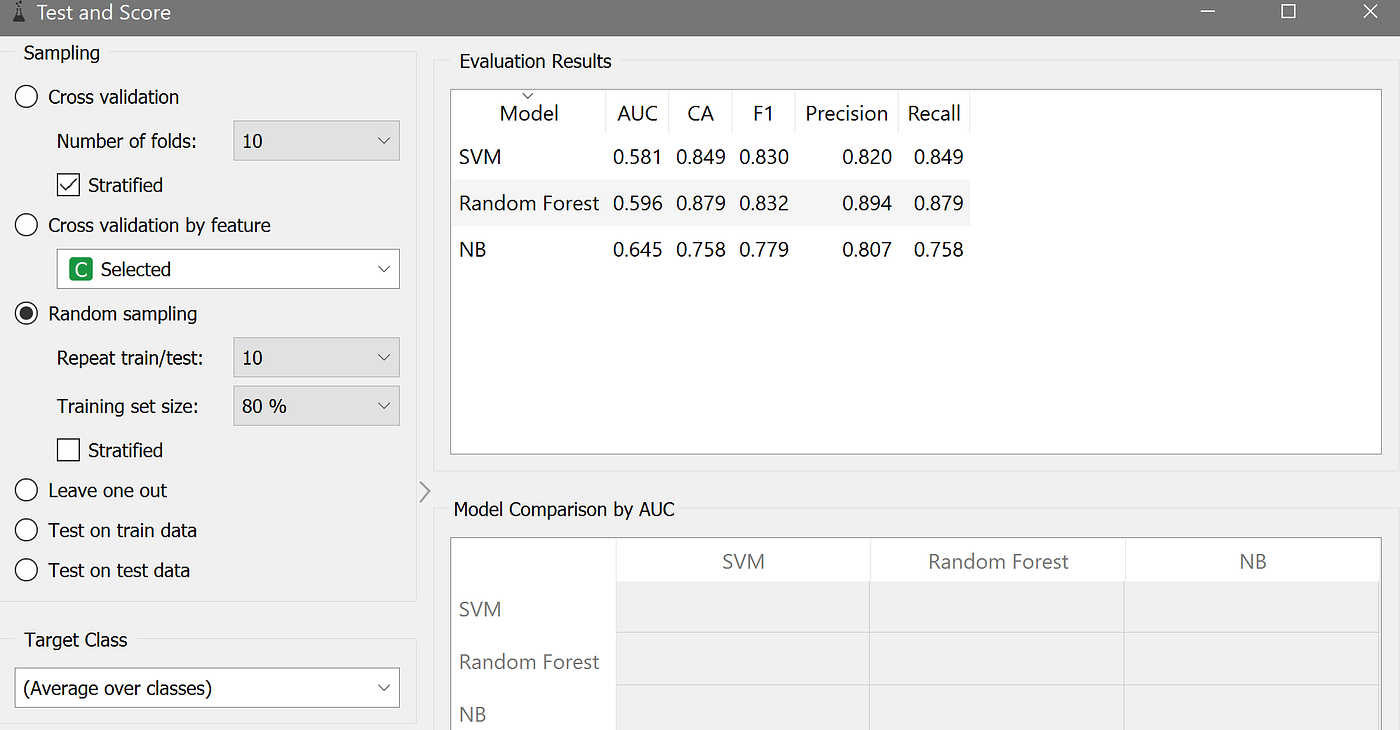1400x730 pixels.
Task: Open the Repeat train/test dropdown
Action: [316, 357]
